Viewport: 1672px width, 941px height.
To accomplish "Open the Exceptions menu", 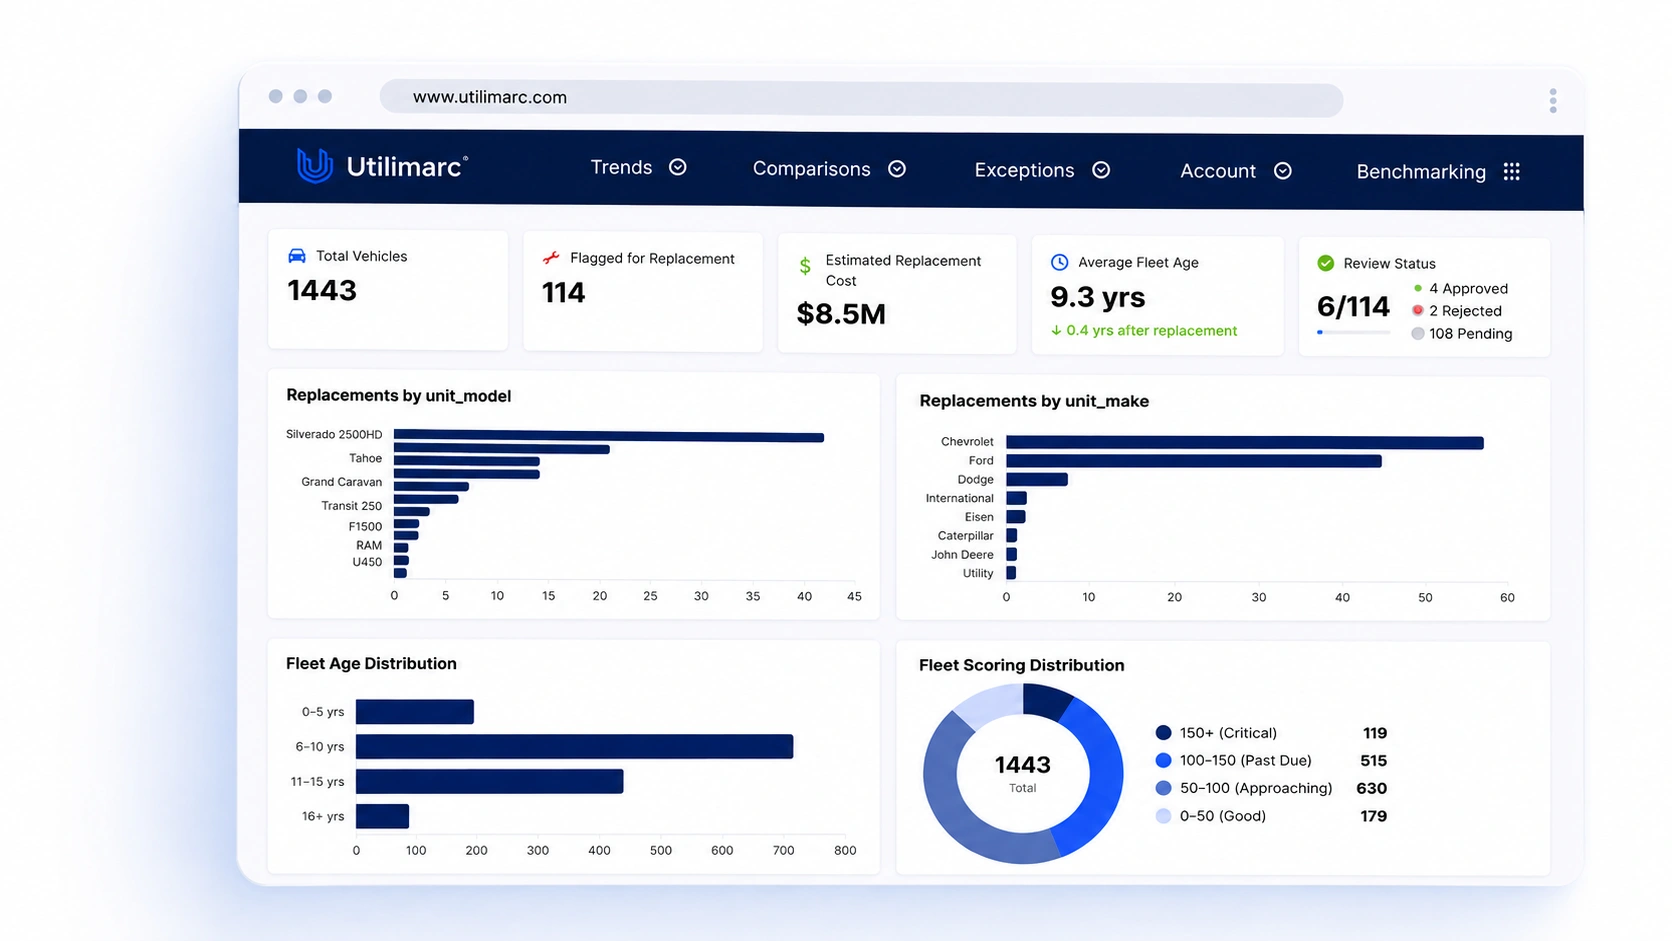I will (x=1024, y=170).
